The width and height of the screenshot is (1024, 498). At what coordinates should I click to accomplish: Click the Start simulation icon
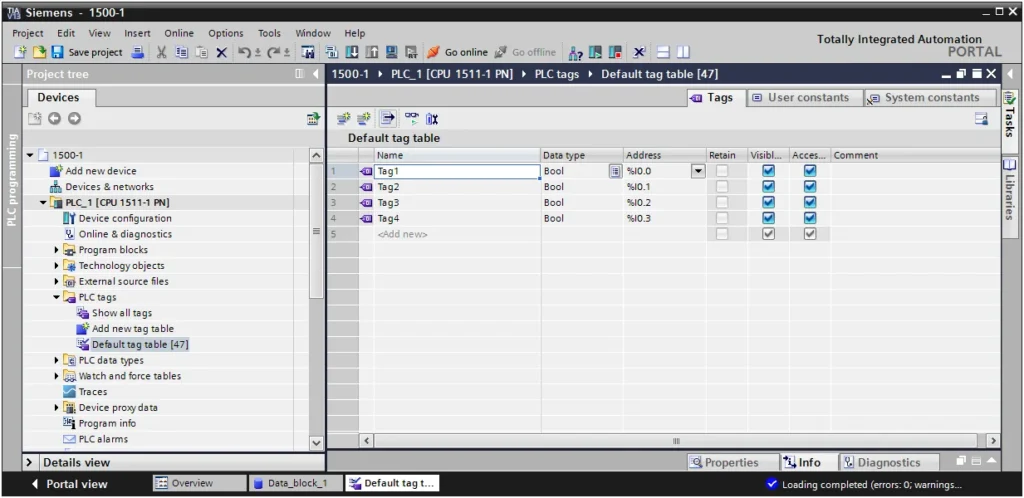(x=391, y=52)
